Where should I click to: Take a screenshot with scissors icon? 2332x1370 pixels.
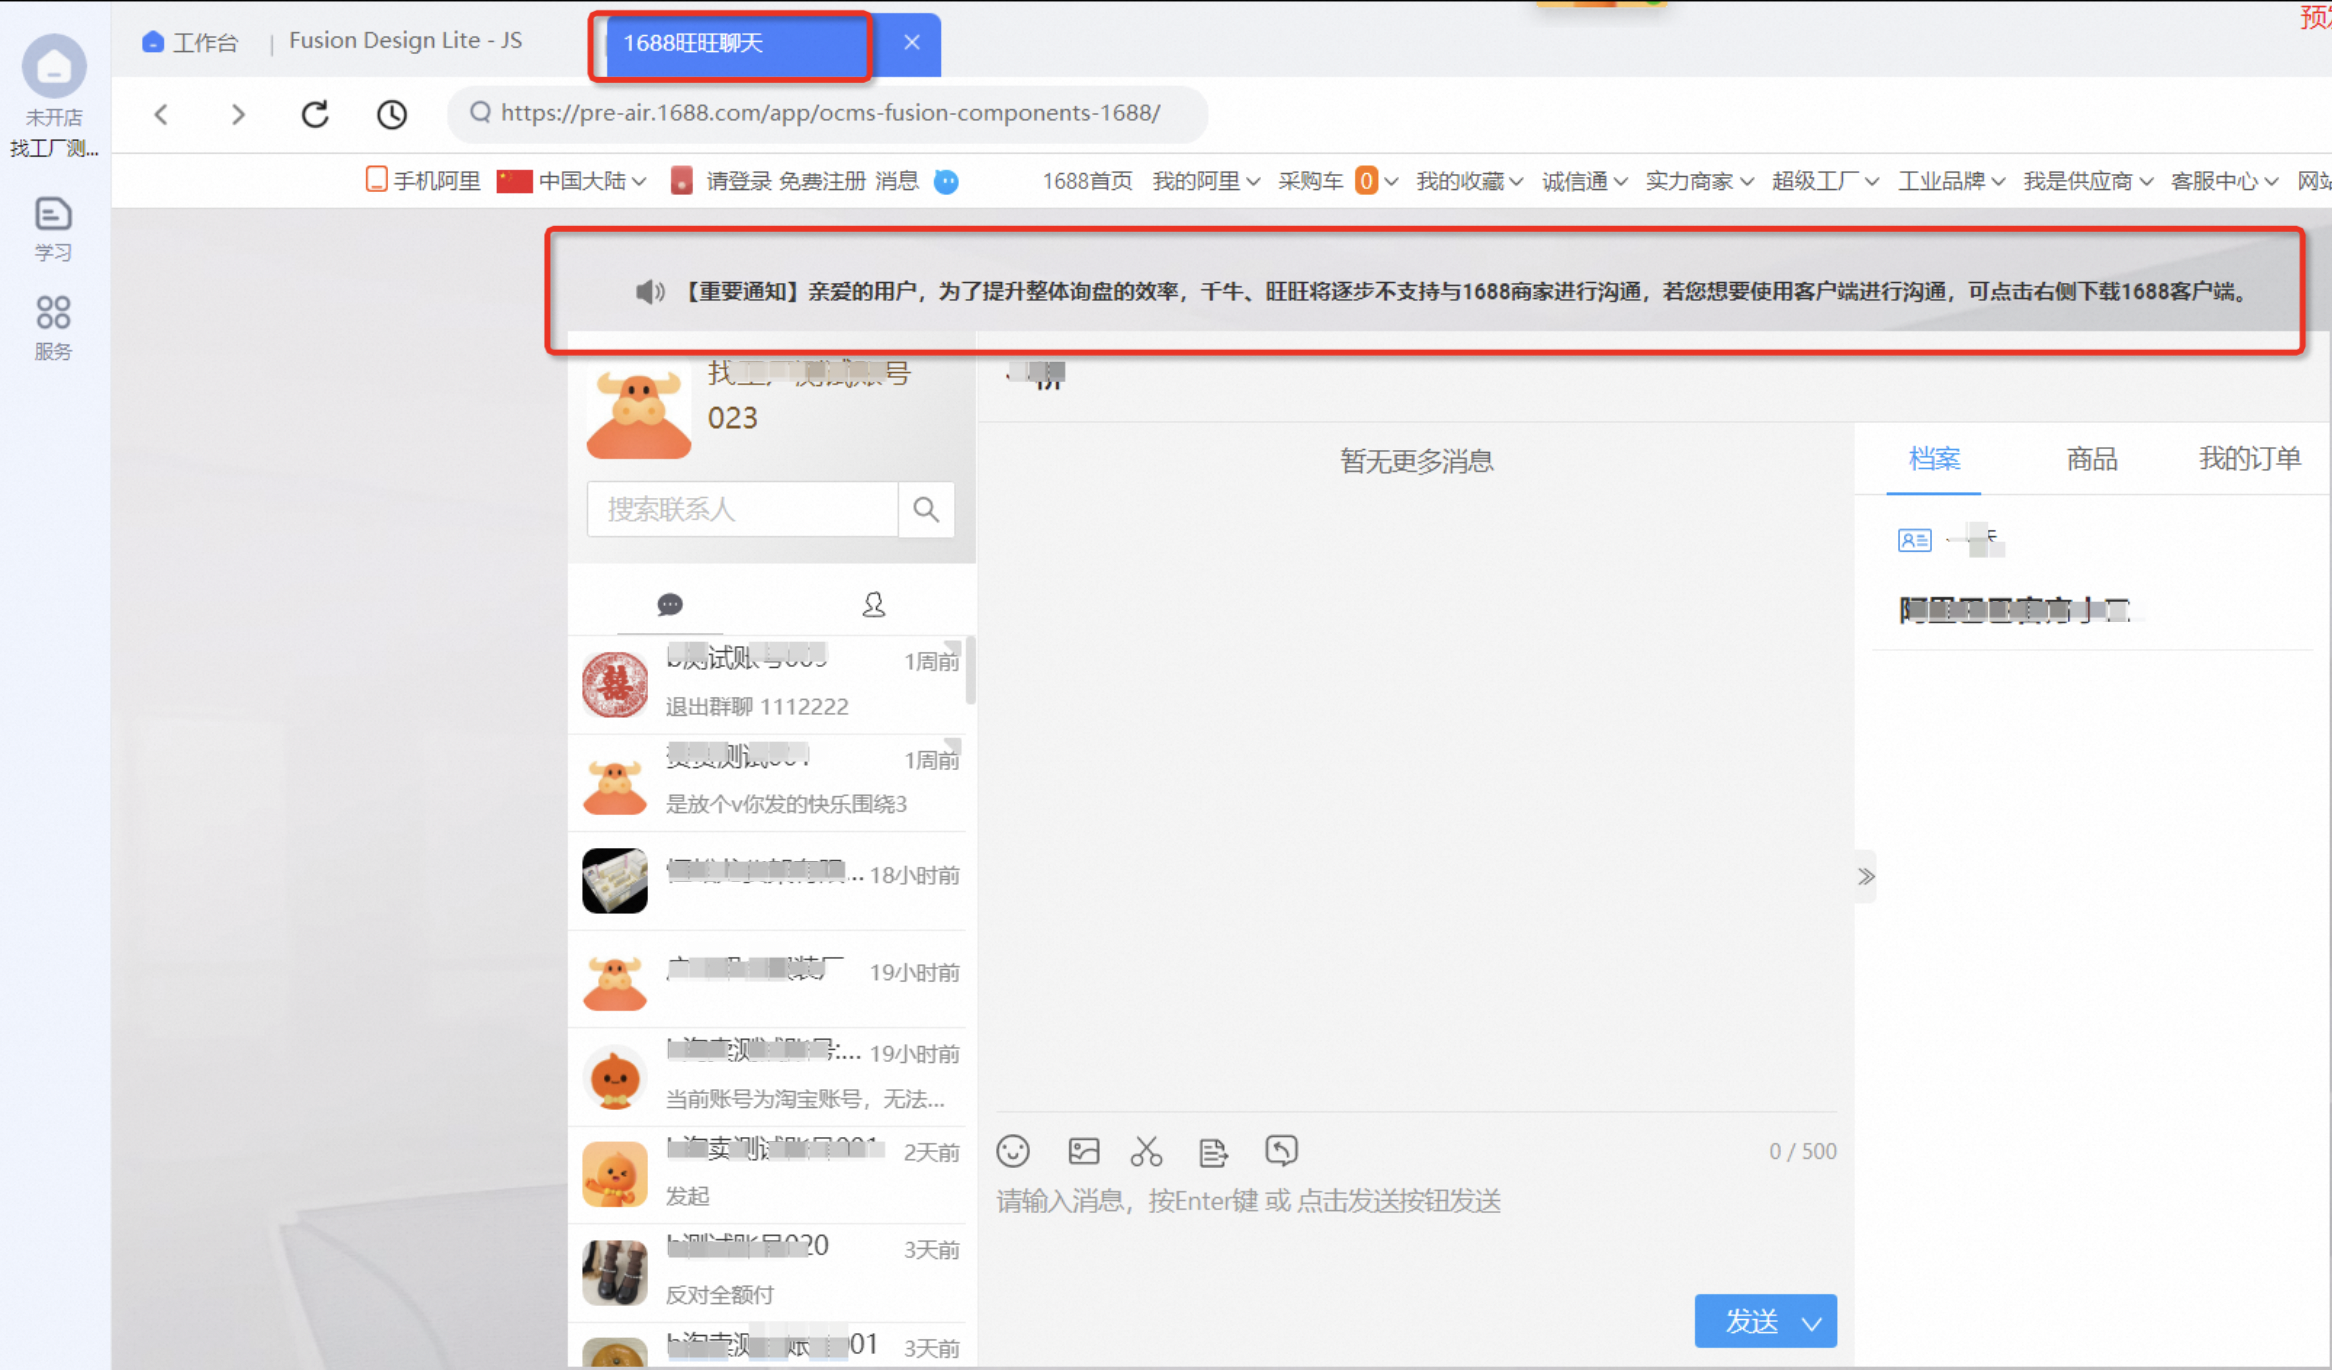pos(1146,1151)
